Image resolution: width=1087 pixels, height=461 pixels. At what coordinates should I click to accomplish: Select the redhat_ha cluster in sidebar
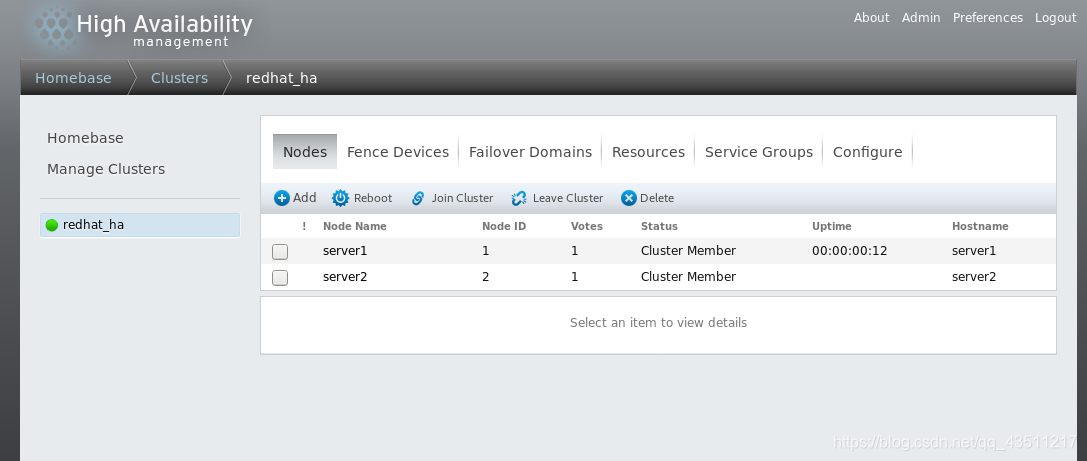pos(140,225)
